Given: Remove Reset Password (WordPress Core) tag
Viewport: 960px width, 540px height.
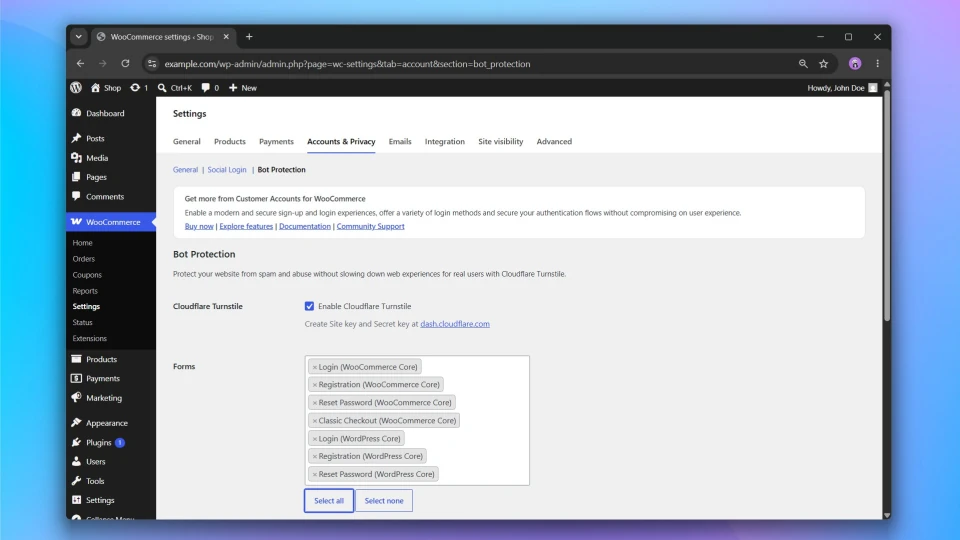Looking at the screenshot, I should coord(315,474).
